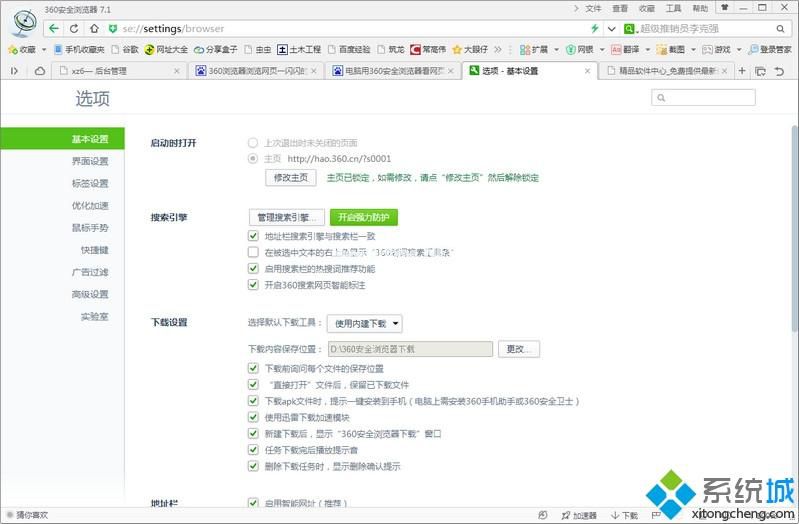799x524 pixels.
Task: Click the page vertical scrollbar thumb
Action: [795, 228]
